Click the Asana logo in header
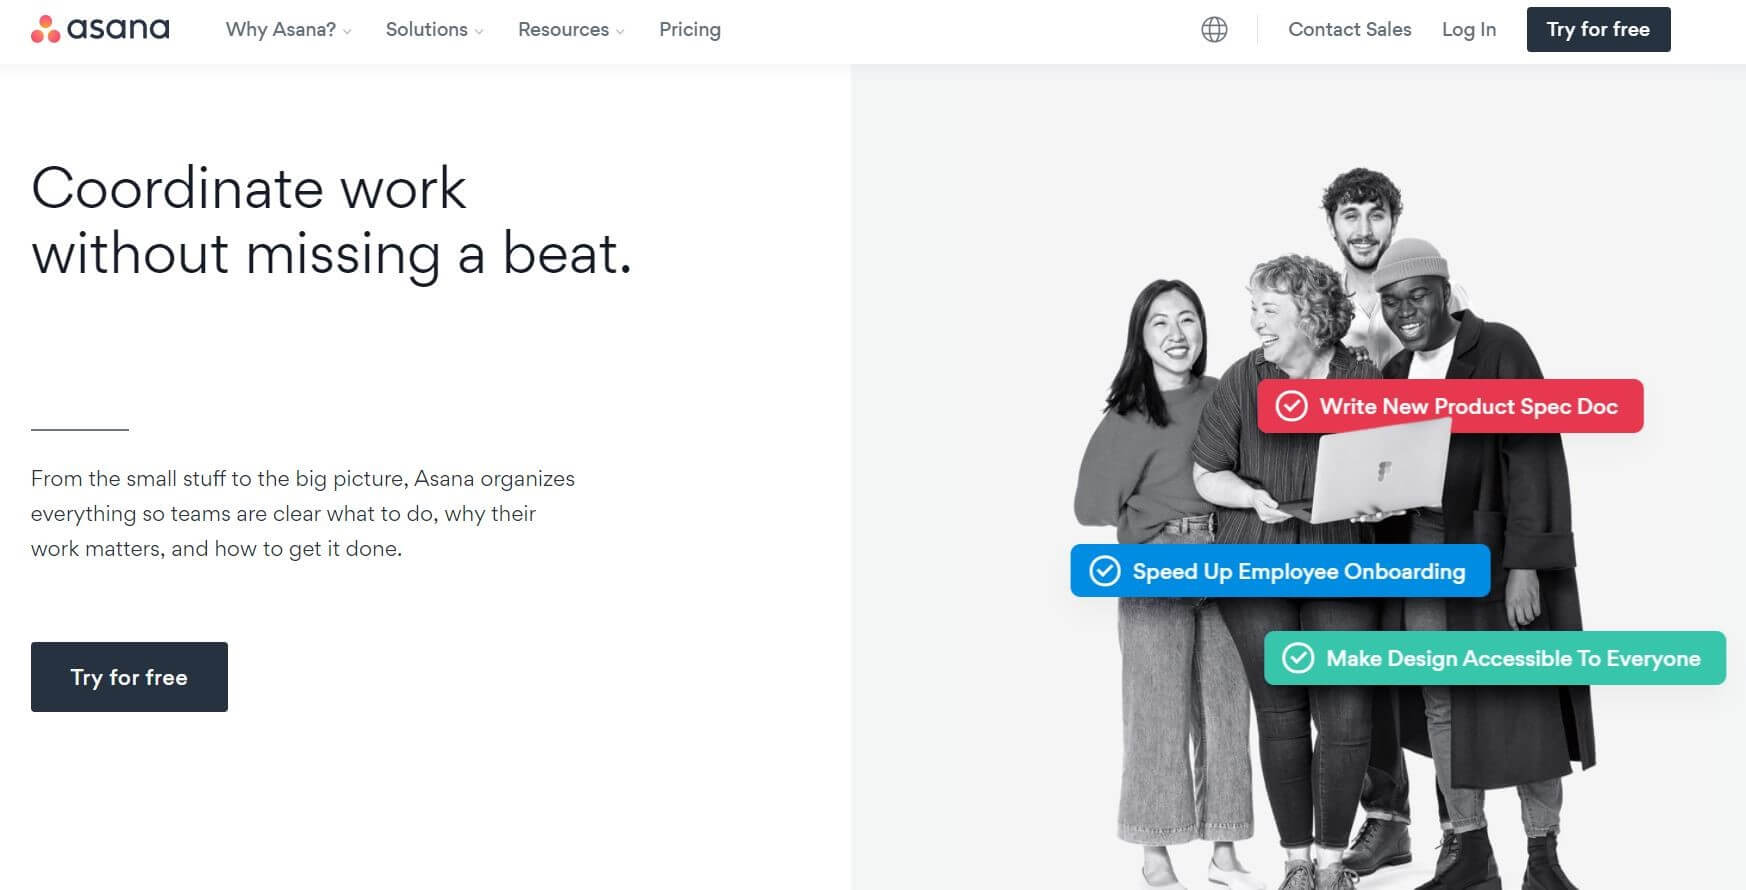 [100, 29]
